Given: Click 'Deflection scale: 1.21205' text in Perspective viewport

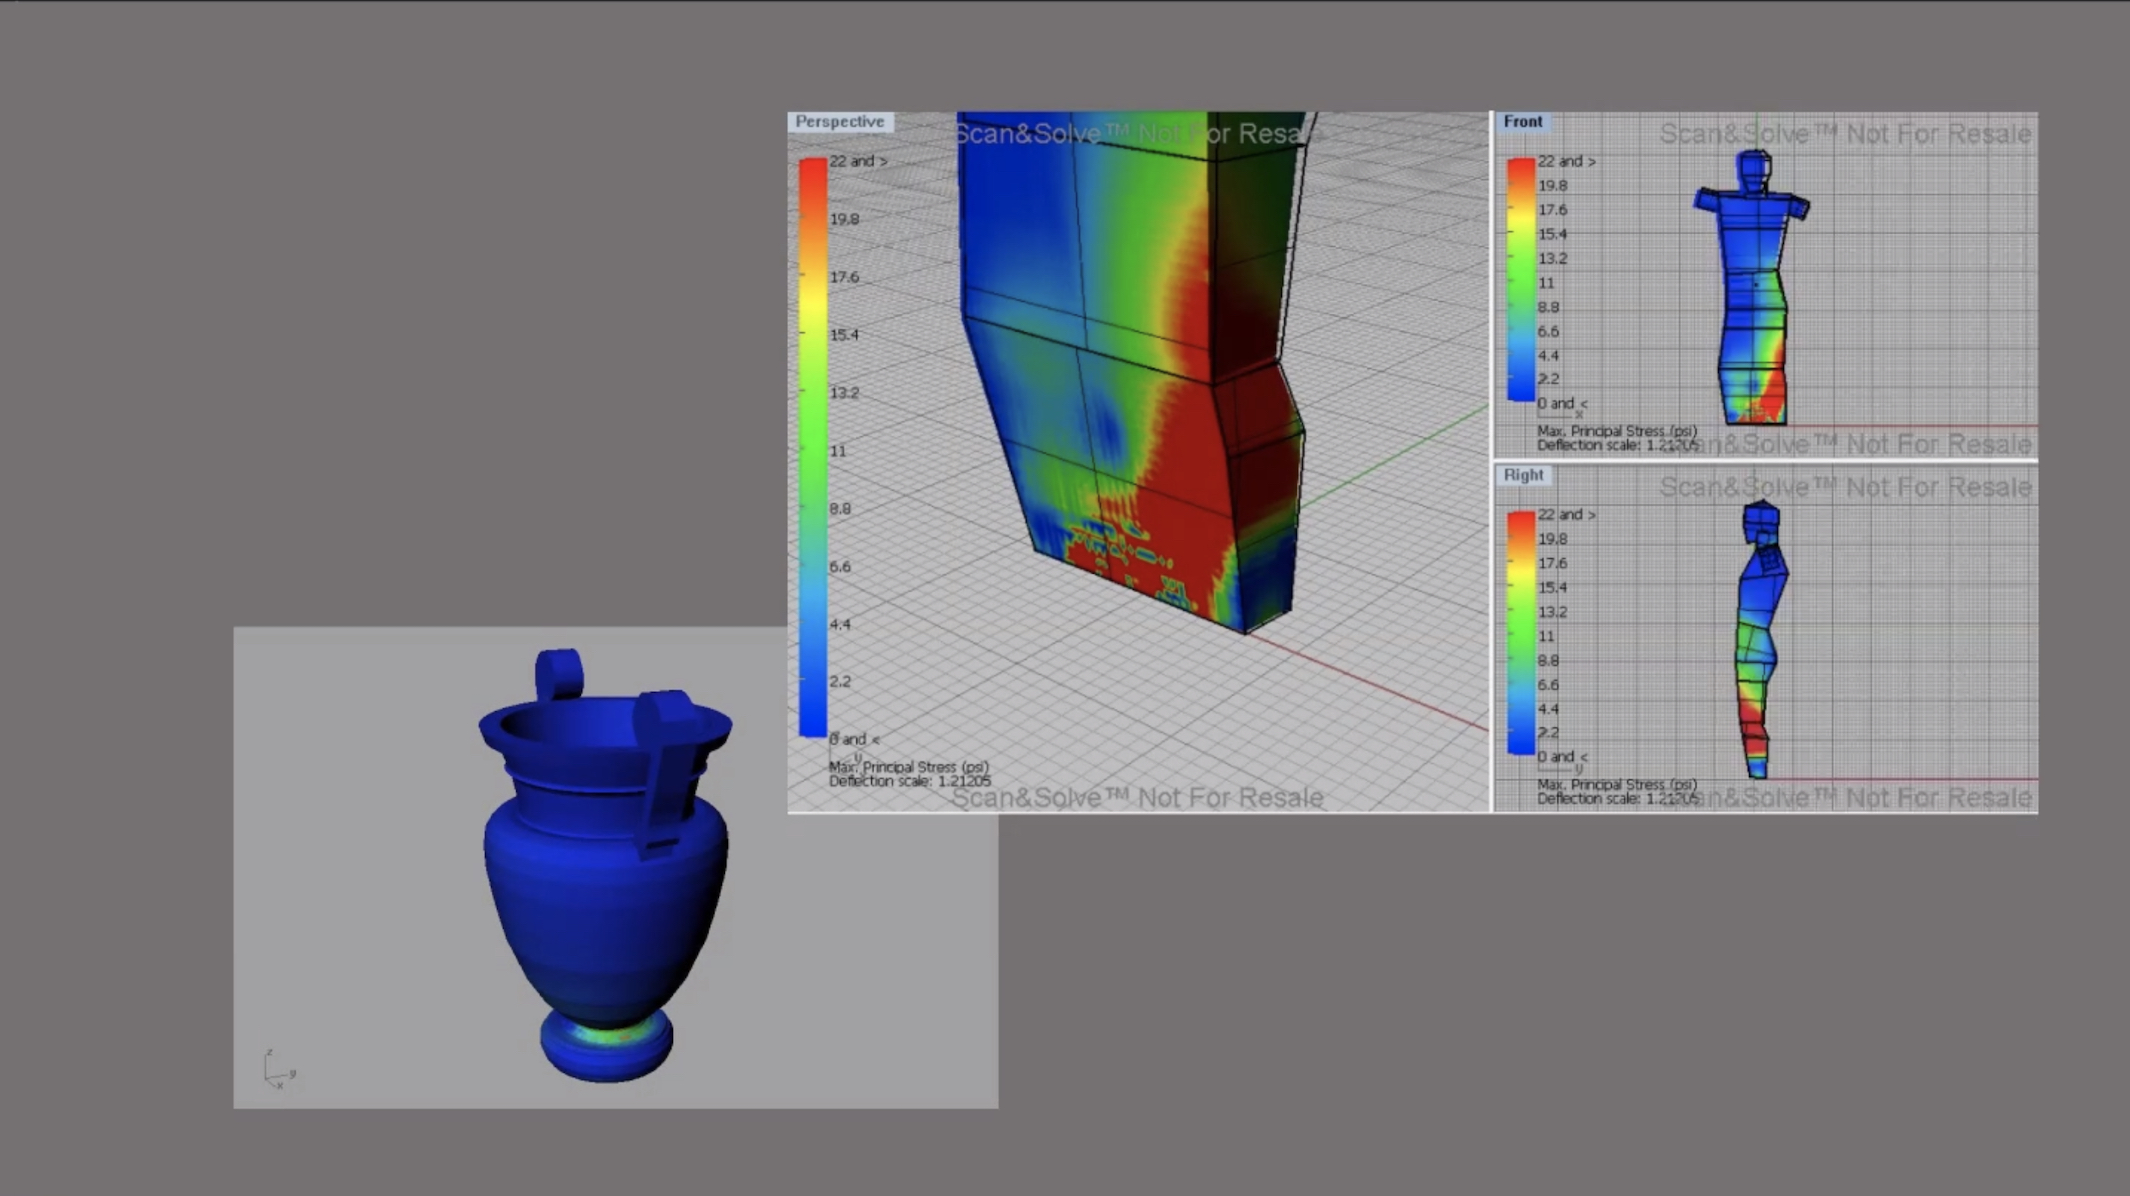Looking at the screenshot, I should [x=909, y=781].
